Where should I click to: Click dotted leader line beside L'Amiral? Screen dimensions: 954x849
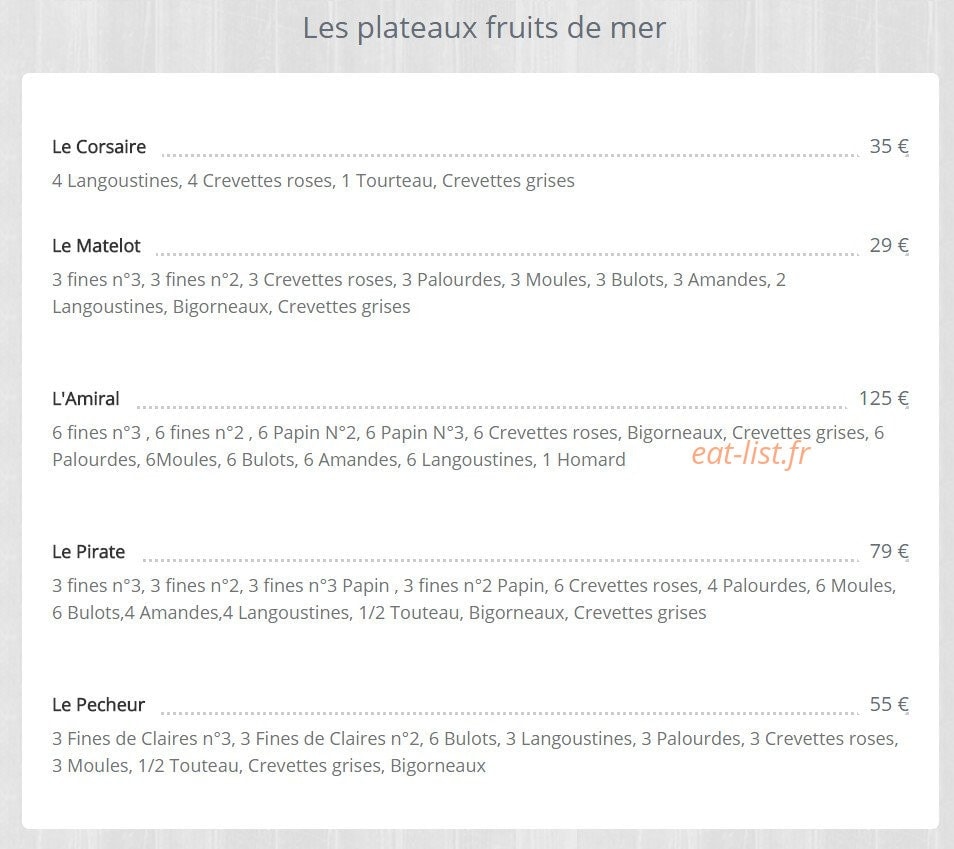pyautogui.click(x=492, y=407)
